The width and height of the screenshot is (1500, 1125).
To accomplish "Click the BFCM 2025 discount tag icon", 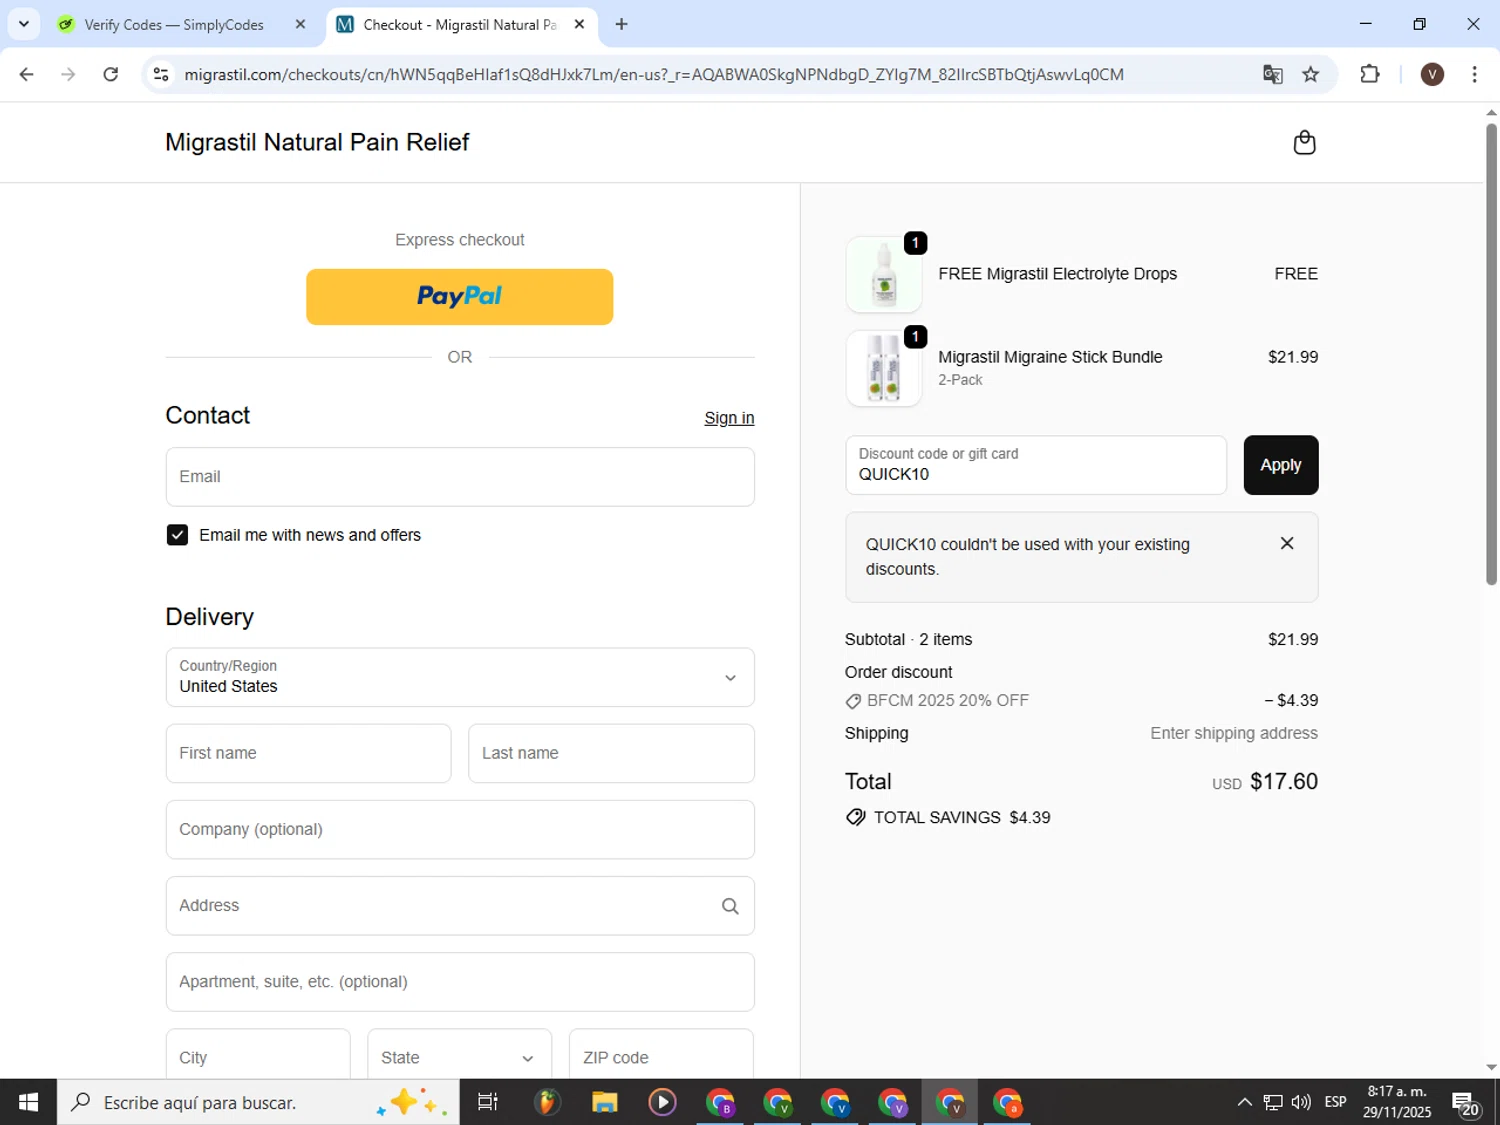I will click(853, 701).
